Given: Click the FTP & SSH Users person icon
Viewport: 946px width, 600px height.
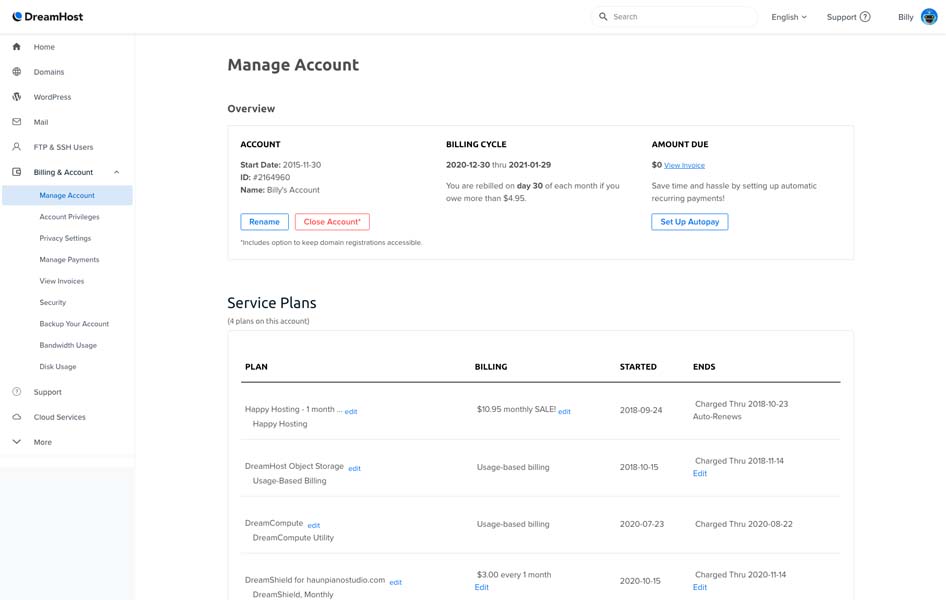Looking at the screenshot, I should (17, 147).
